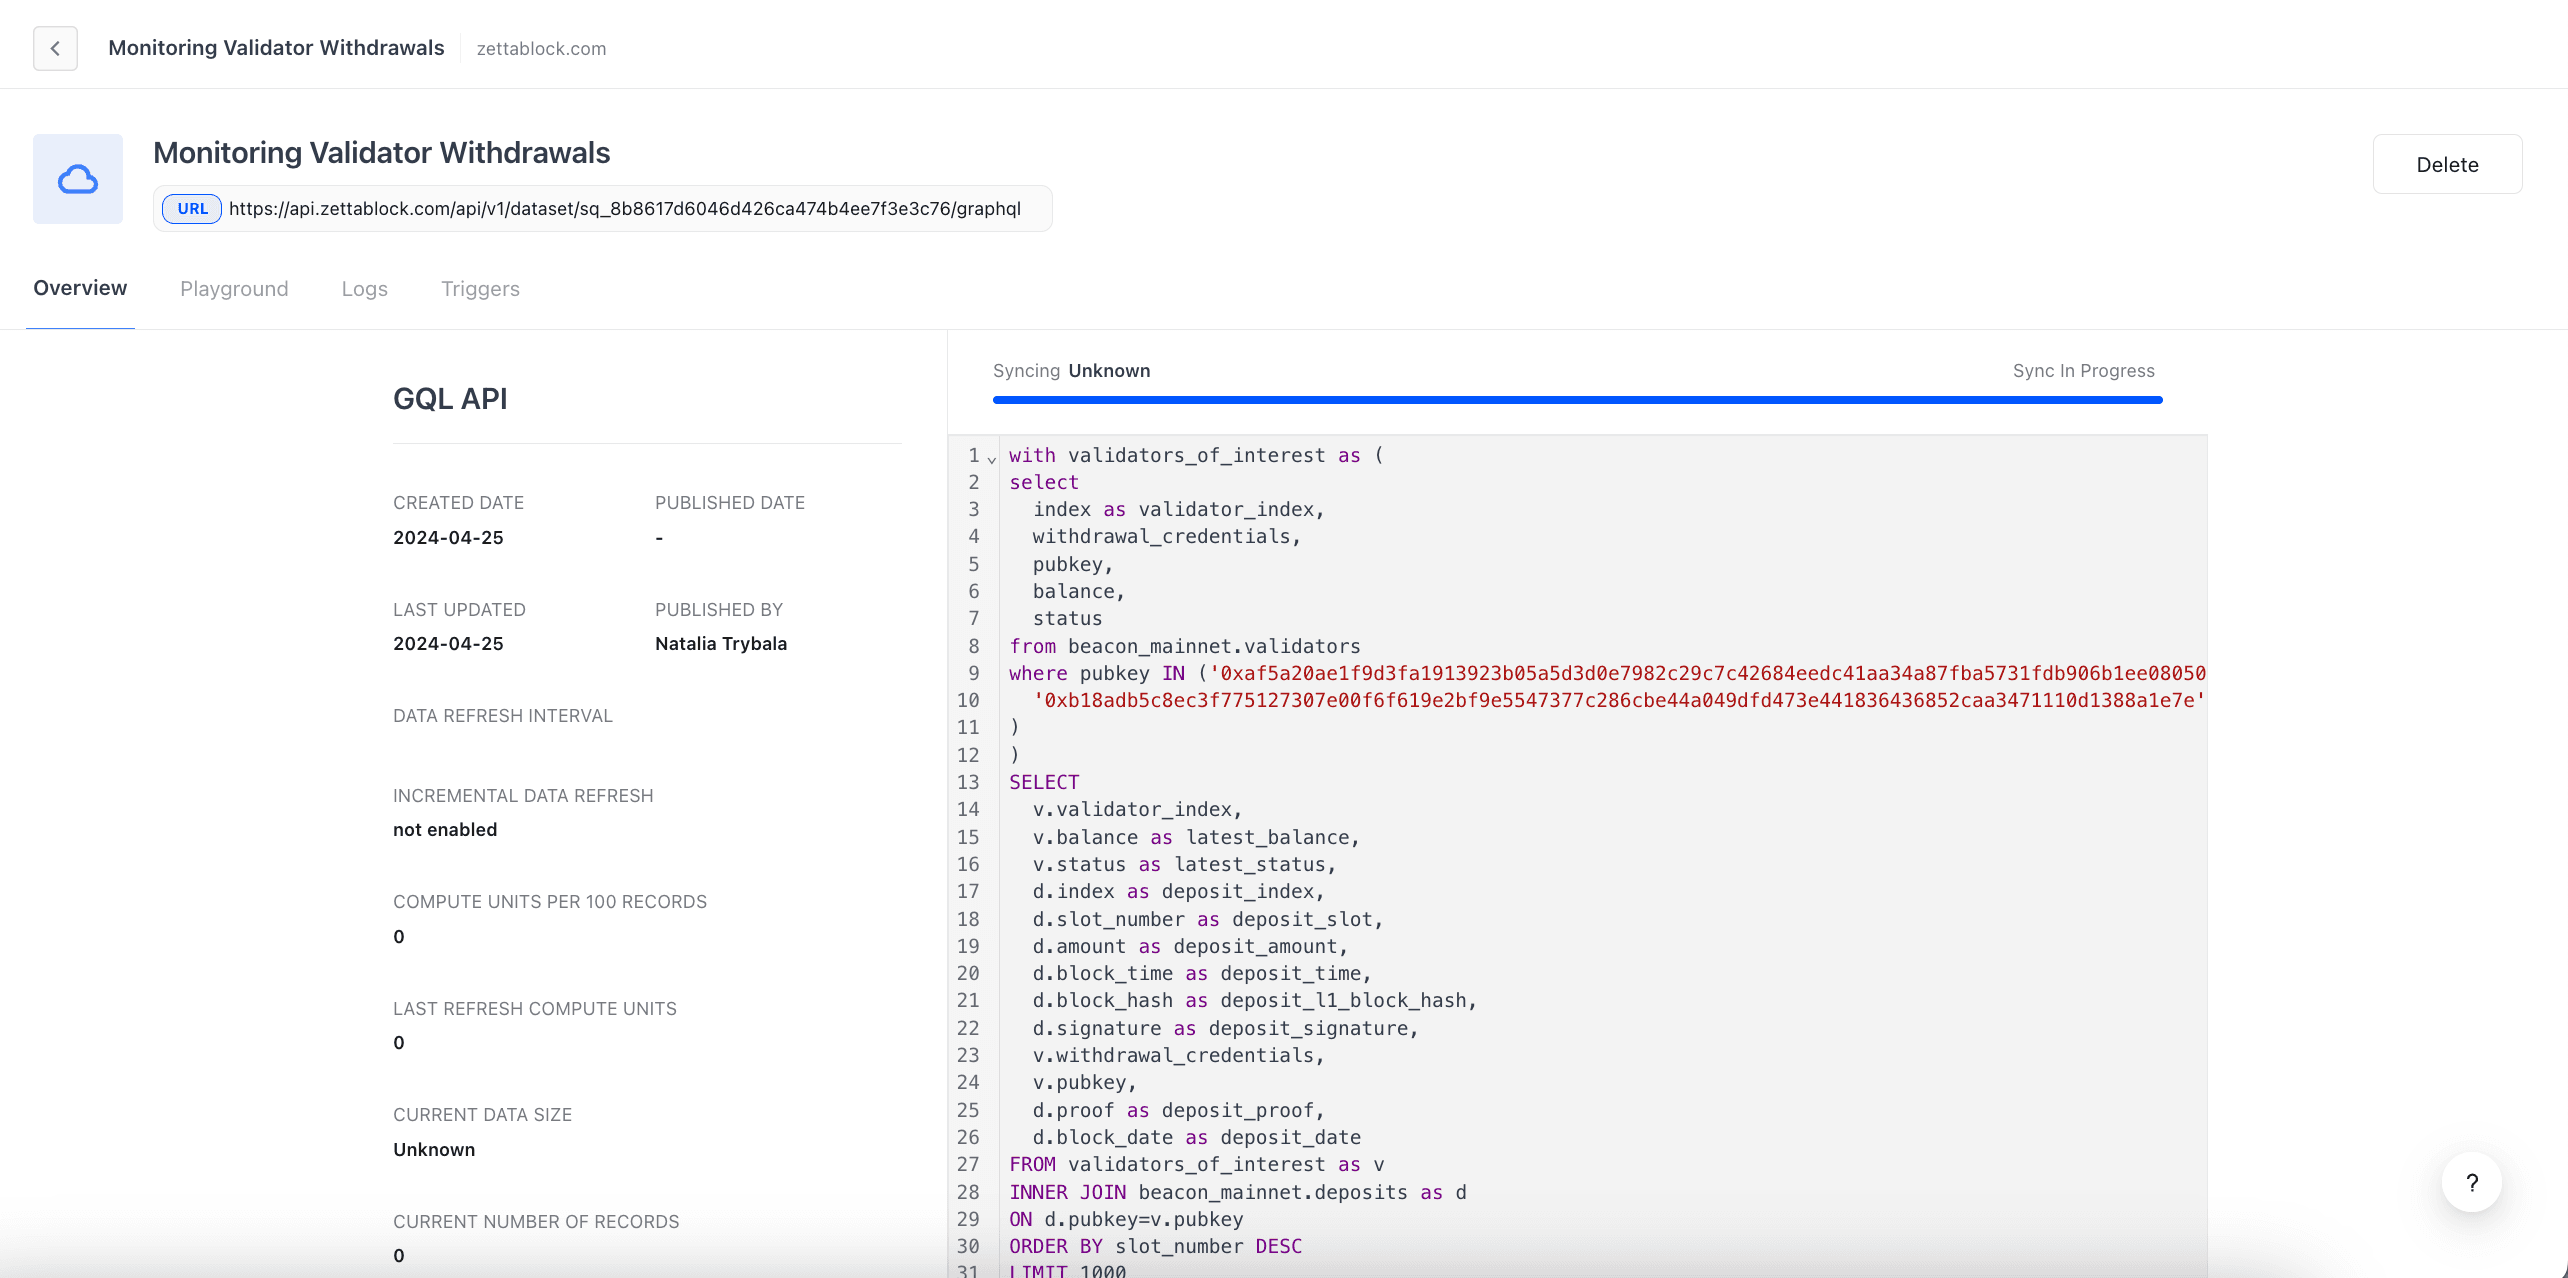
Task: Click the 'where pubkey IN' code line
Action: [1607, 674]
